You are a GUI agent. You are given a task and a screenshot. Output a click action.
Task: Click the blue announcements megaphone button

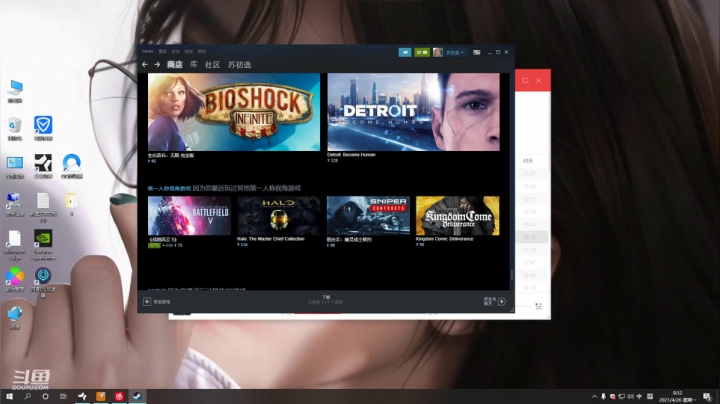405,52
